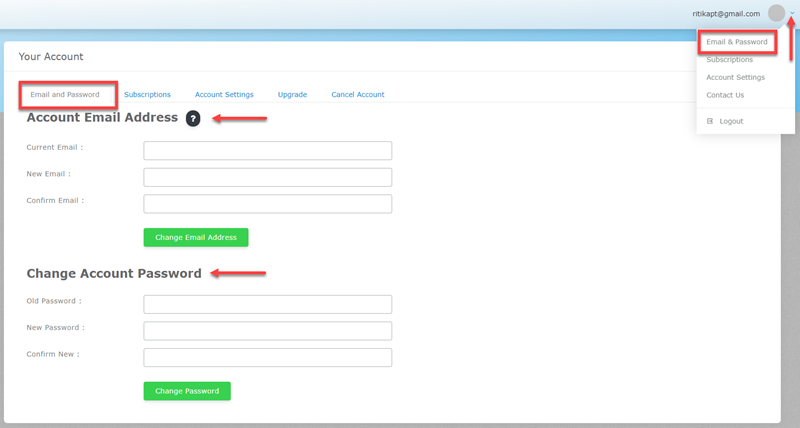The width and height of the screenshot is (800, 428).
Task: Click the Logout icon in menu
Action: pyautogui.click(x=710, y=121)
